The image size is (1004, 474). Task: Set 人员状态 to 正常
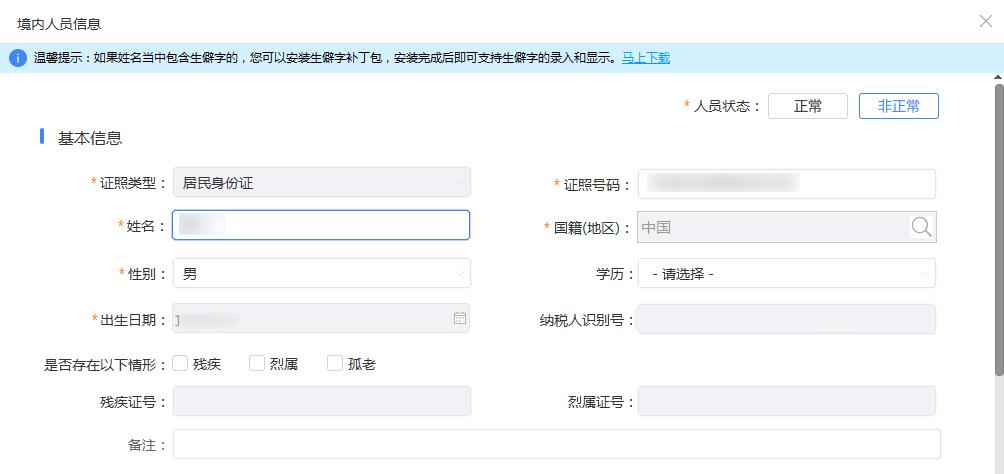coord(807,106)
